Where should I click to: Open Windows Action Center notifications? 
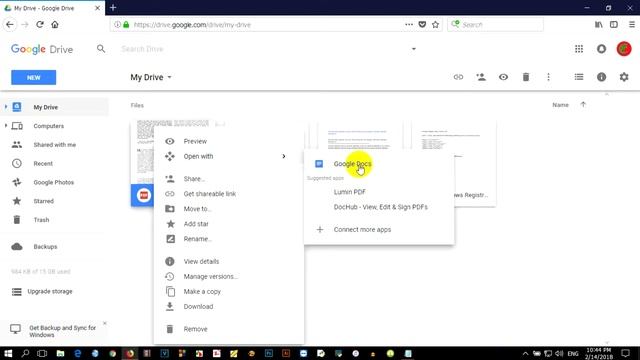[625, 353]
